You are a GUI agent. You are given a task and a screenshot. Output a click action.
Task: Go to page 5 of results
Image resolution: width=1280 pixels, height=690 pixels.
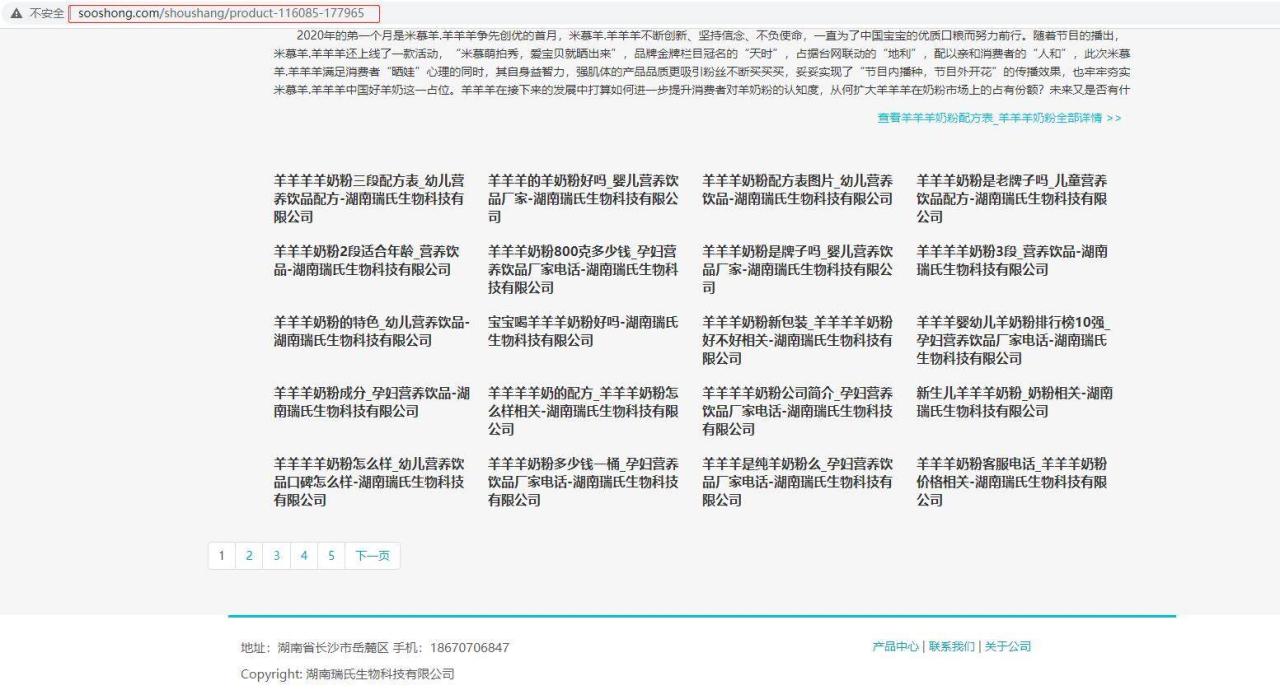click(x=331, y=555)
